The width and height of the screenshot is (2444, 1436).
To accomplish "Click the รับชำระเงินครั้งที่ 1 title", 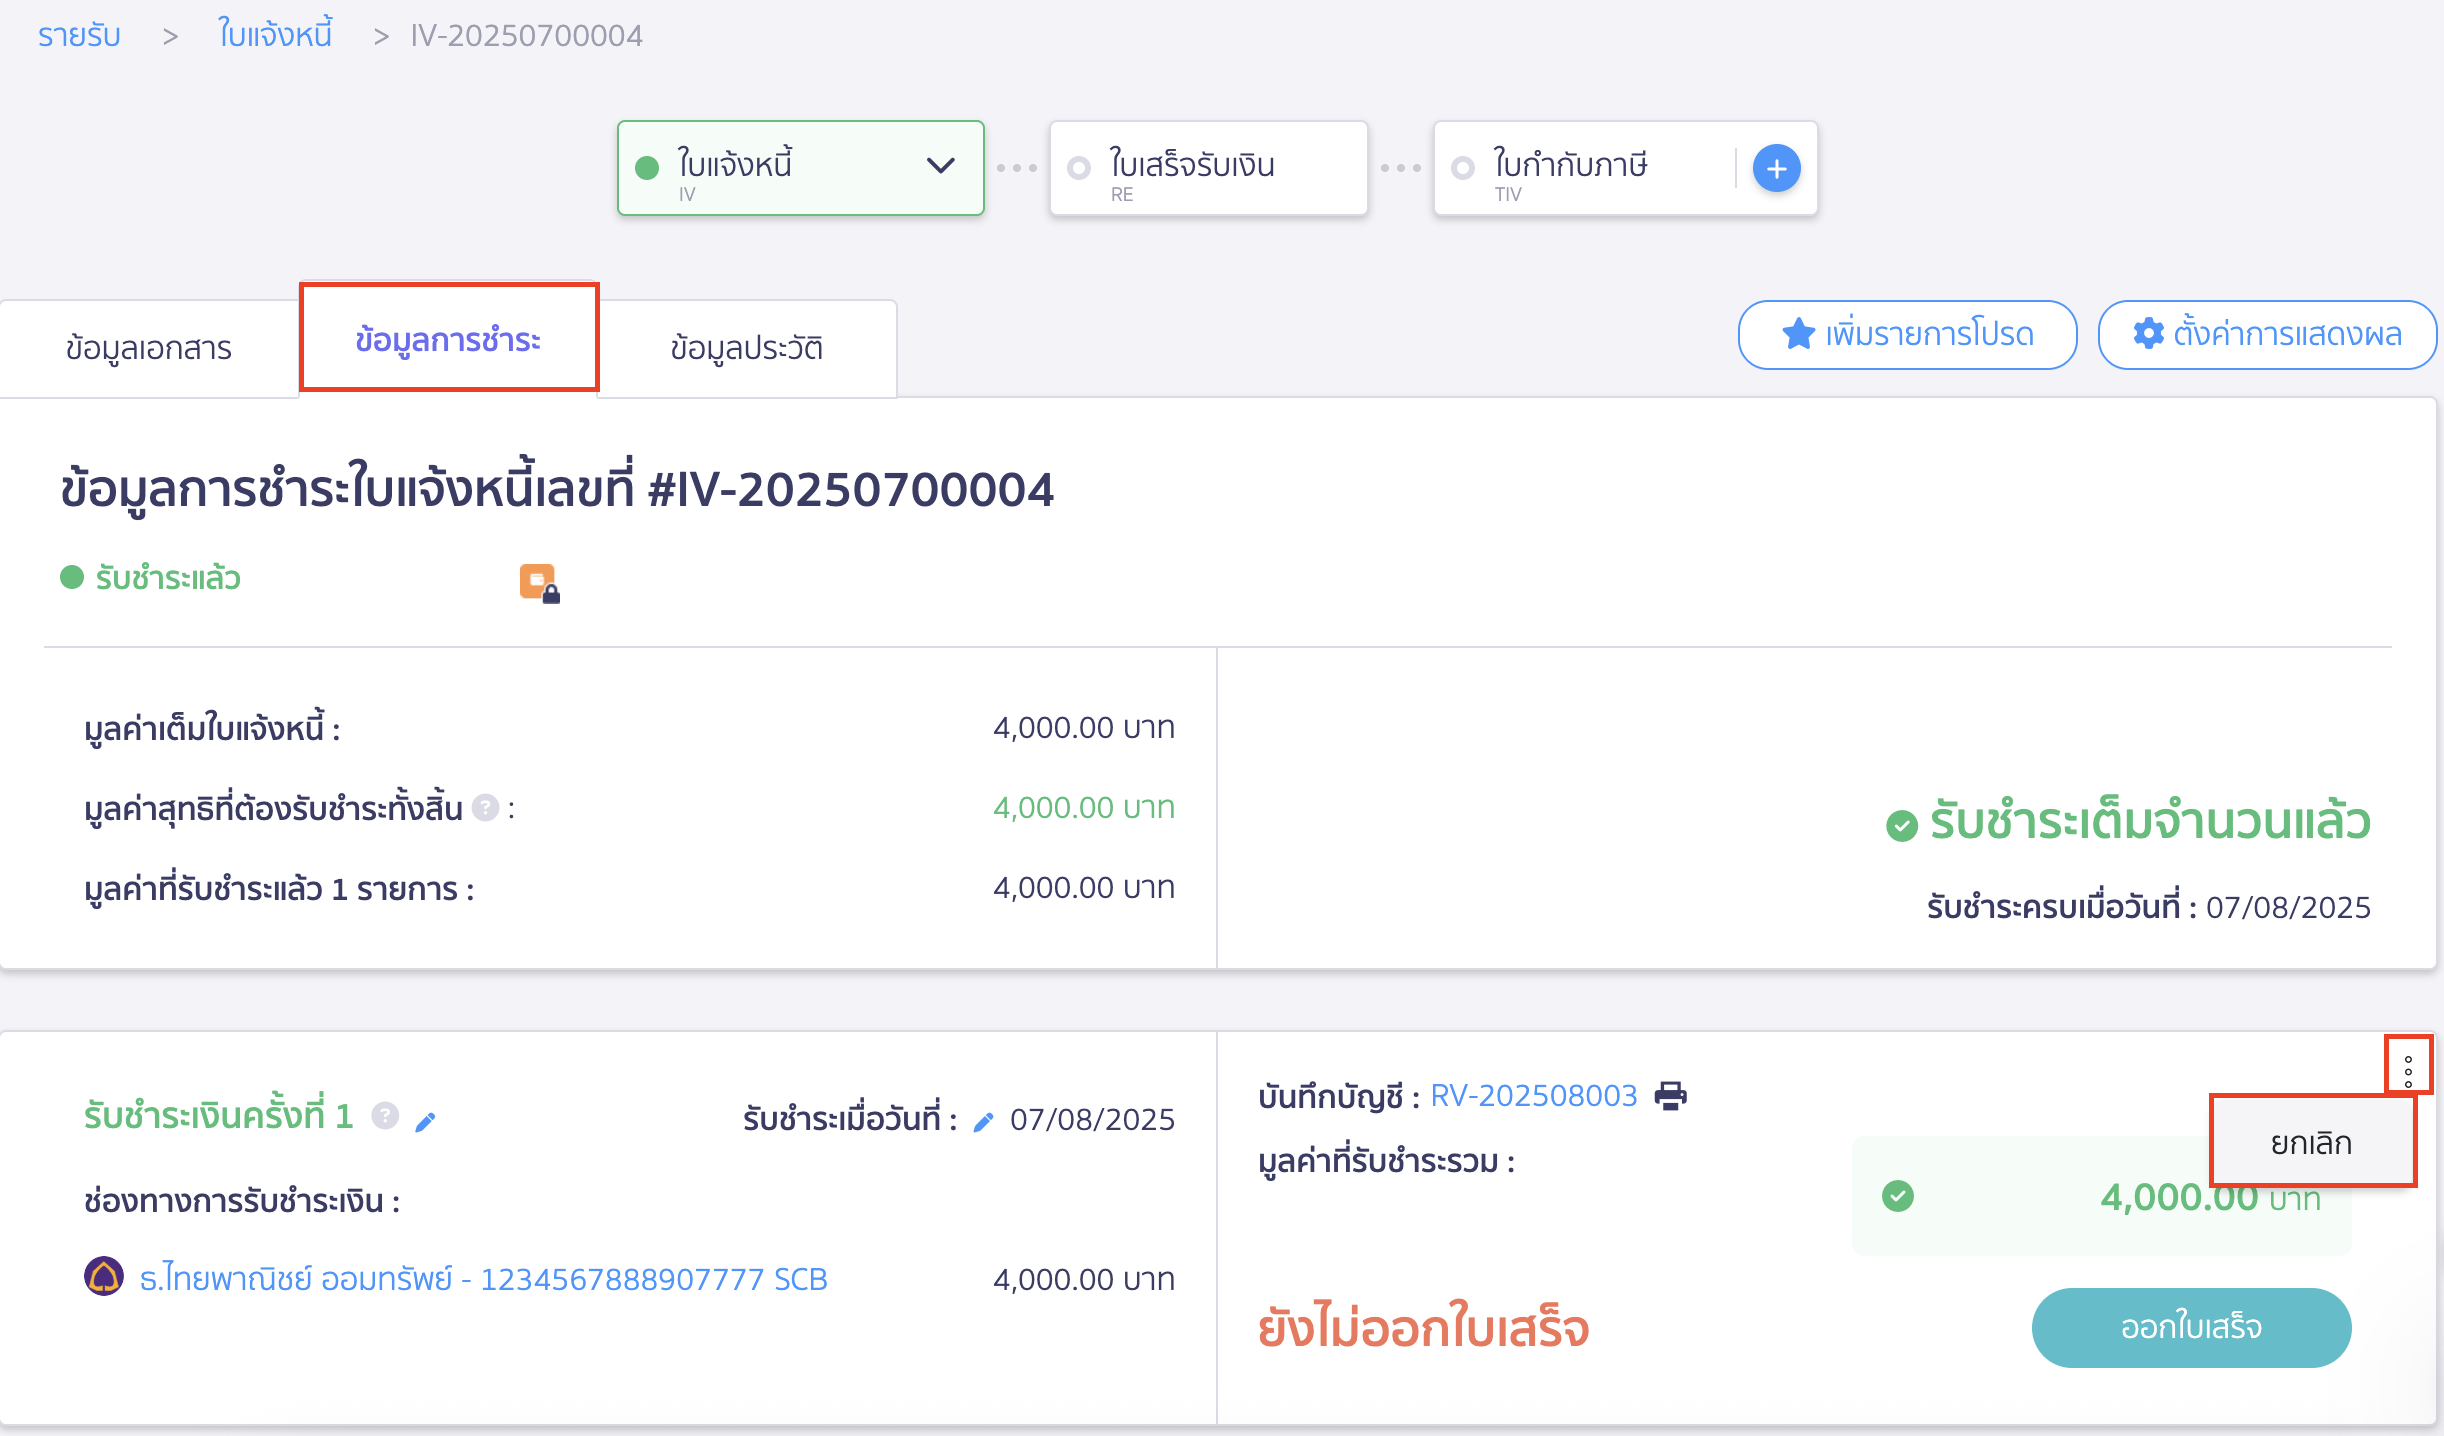I will (219, 1116).
